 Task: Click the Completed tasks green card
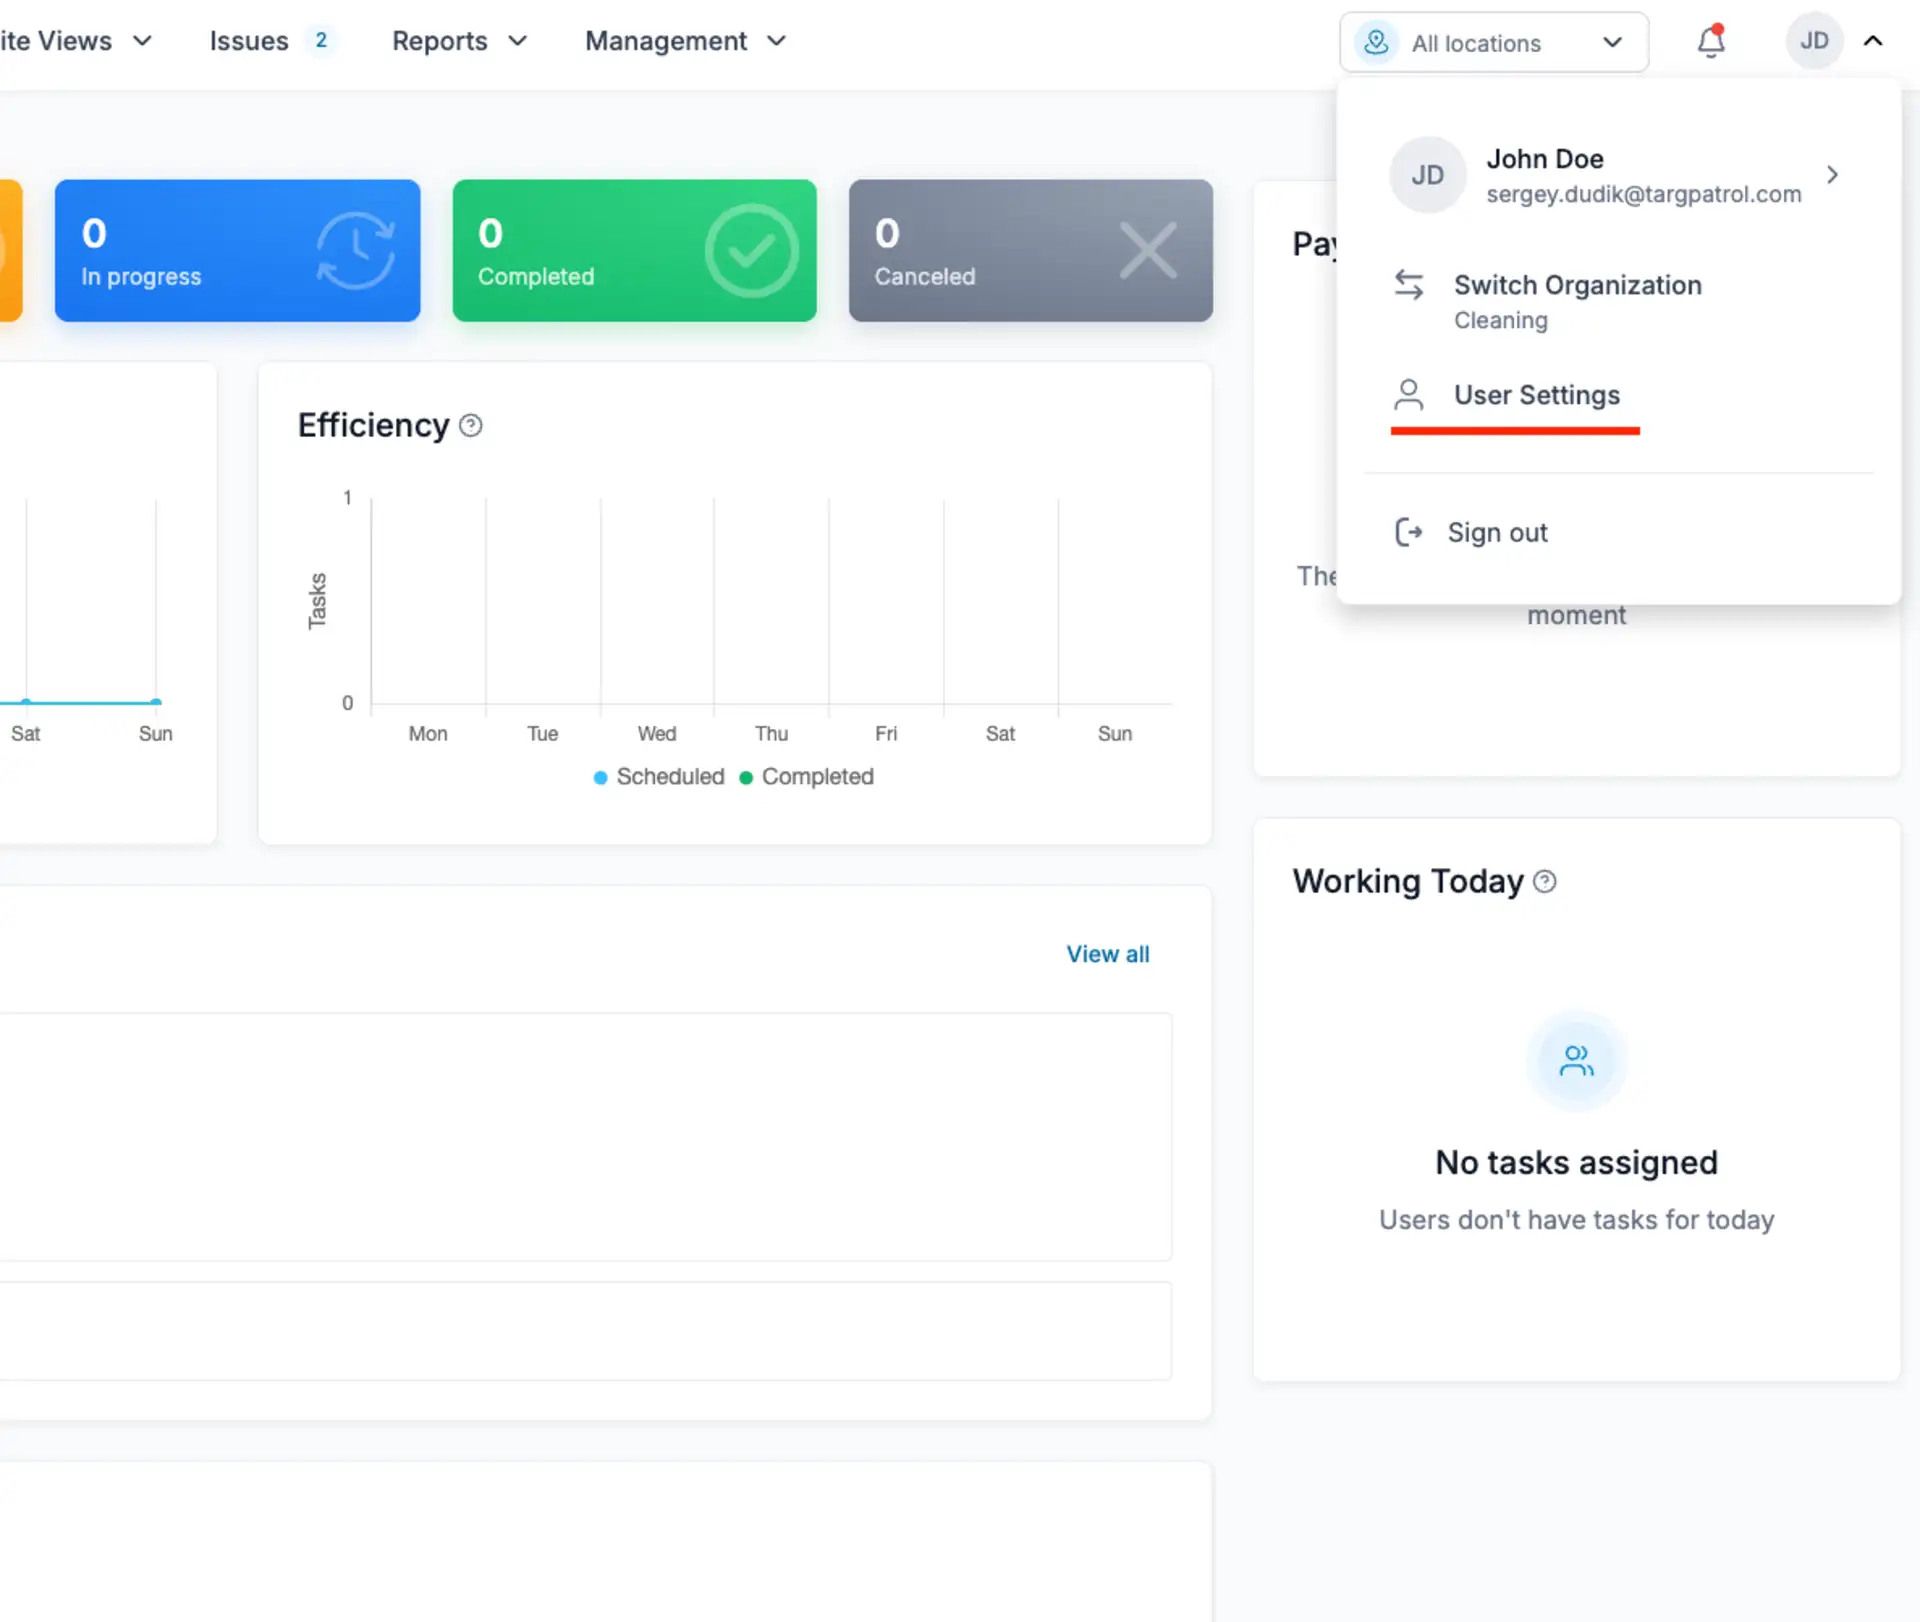click(634, 250)
